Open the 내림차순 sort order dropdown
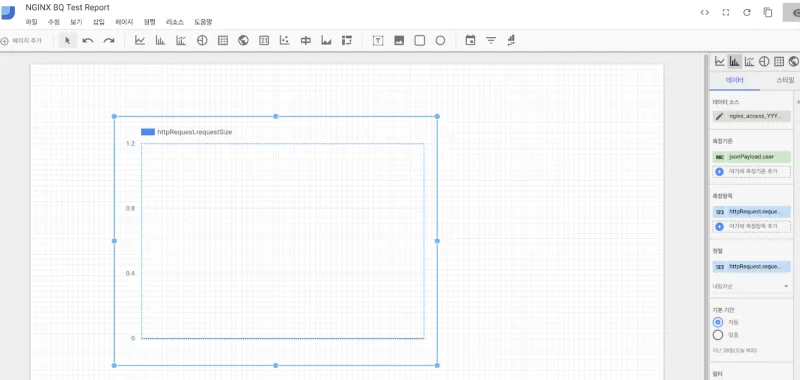800x380 pixels. [x=751, y=287]
